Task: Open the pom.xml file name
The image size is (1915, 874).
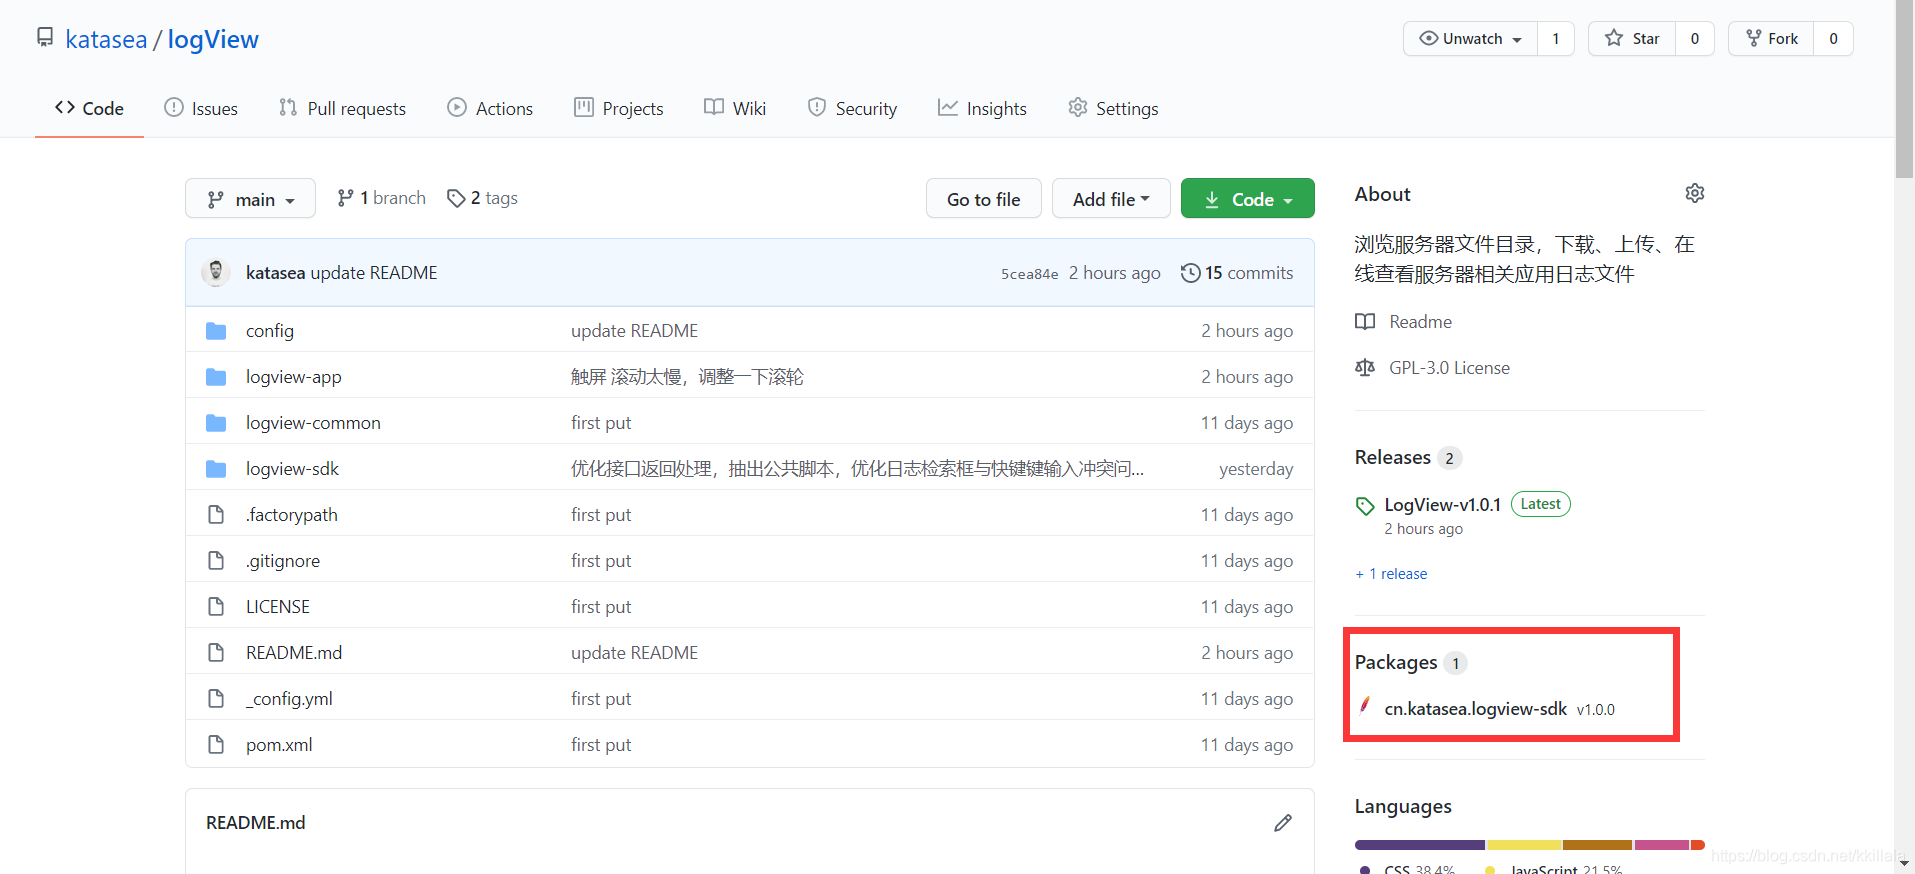Action: point(279,745)
